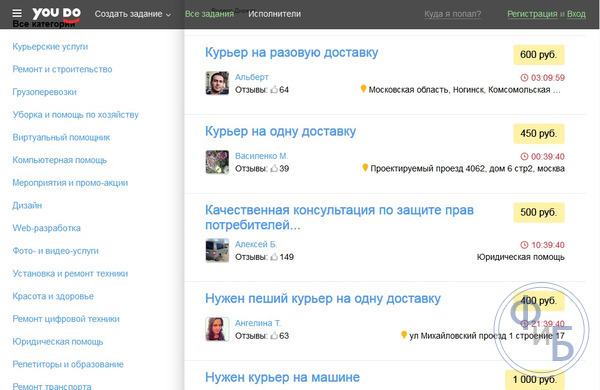Click thumbs-up icon next to 63 reviews
The width and height of the screenshot is (600, 390).
click(274, 336)
